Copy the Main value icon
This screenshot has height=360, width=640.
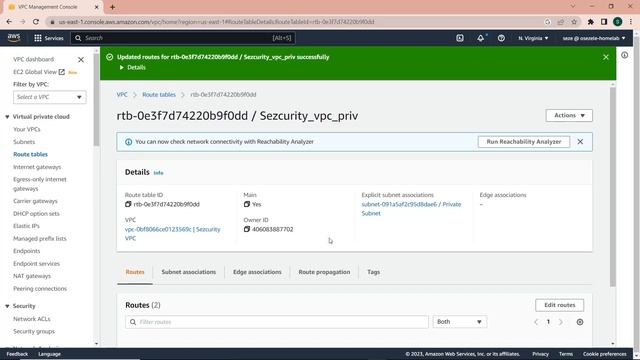247,204
